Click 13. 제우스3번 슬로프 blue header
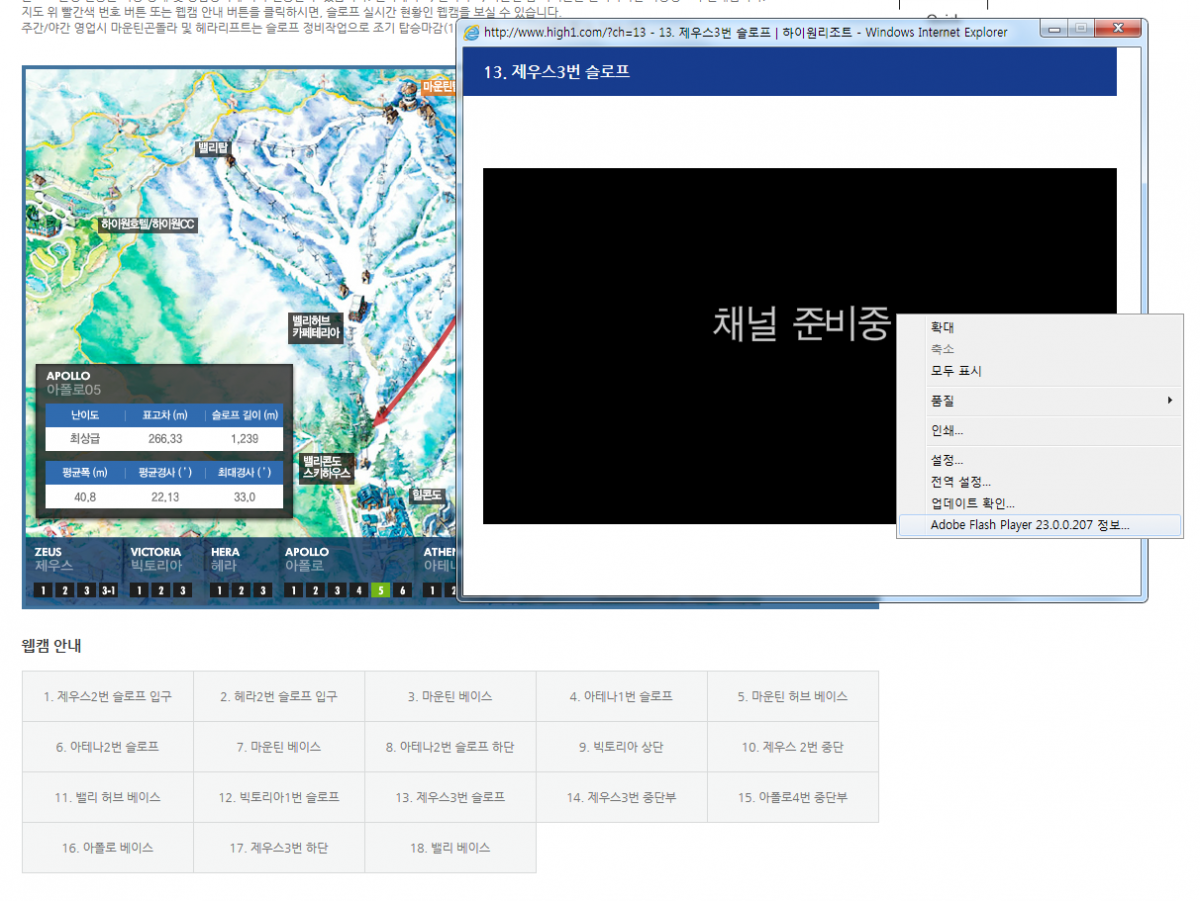This screenshot has height=901, width=1200. coord(790,72)
